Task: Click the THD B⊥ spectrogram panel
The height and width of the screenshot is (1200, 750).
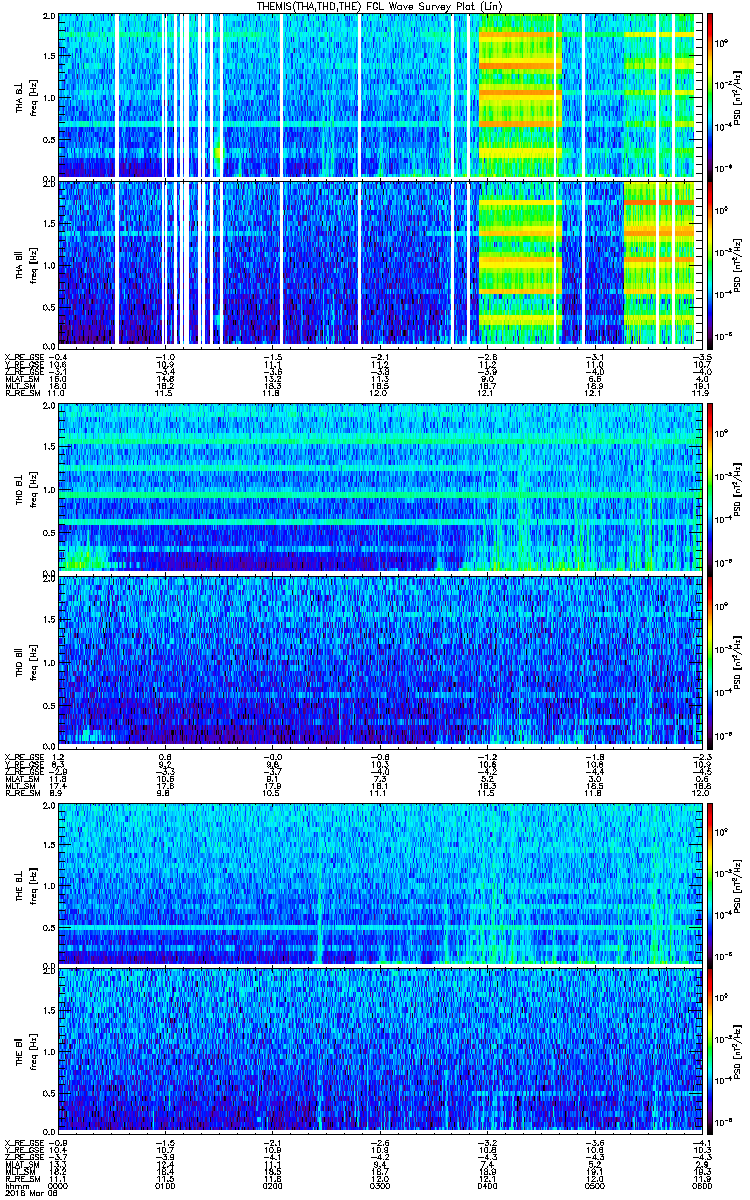Action: (378, 488)
